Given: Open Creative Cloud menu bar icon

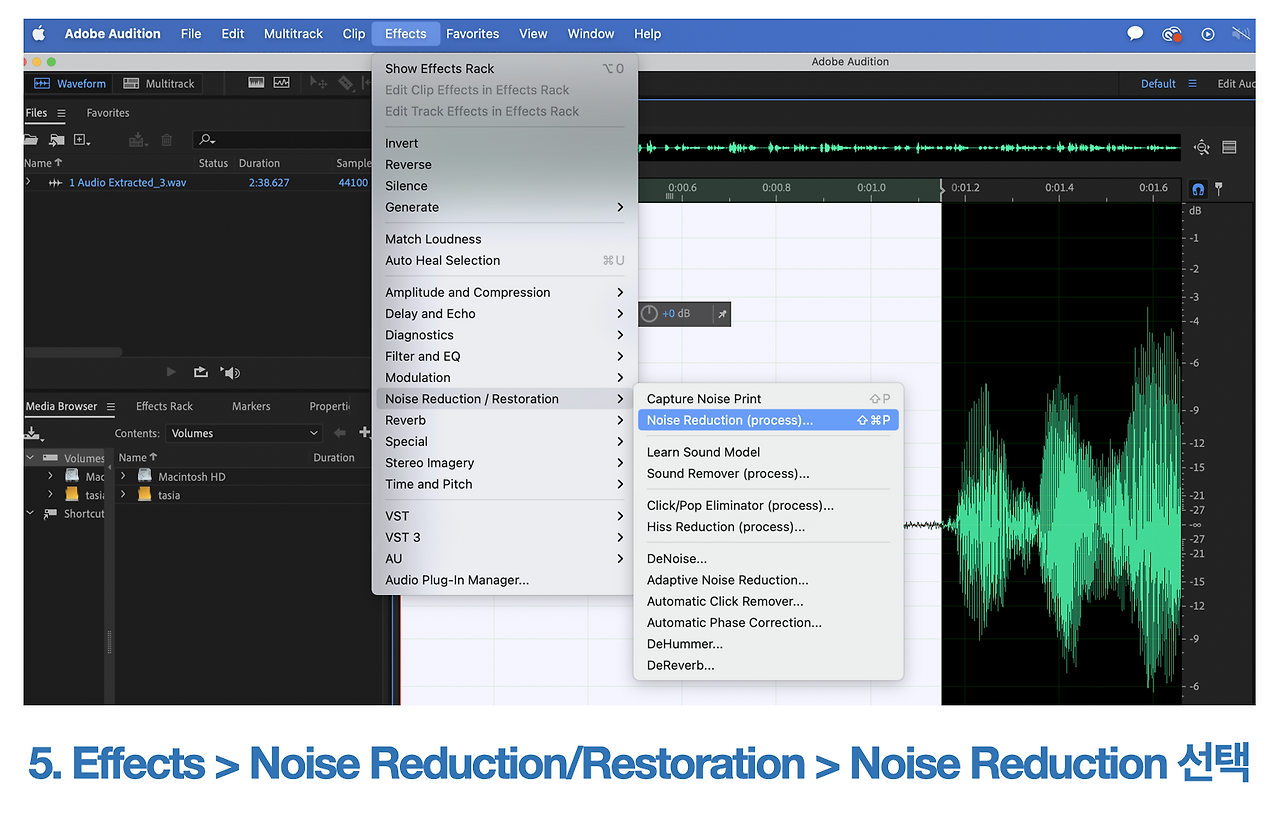Looking at the screenshot, I should (x=1172, y=34).
